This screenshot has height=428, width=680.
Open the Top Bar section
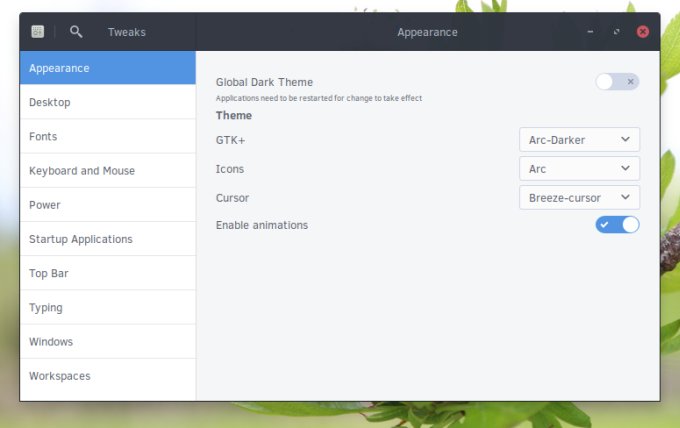[108, 273]
